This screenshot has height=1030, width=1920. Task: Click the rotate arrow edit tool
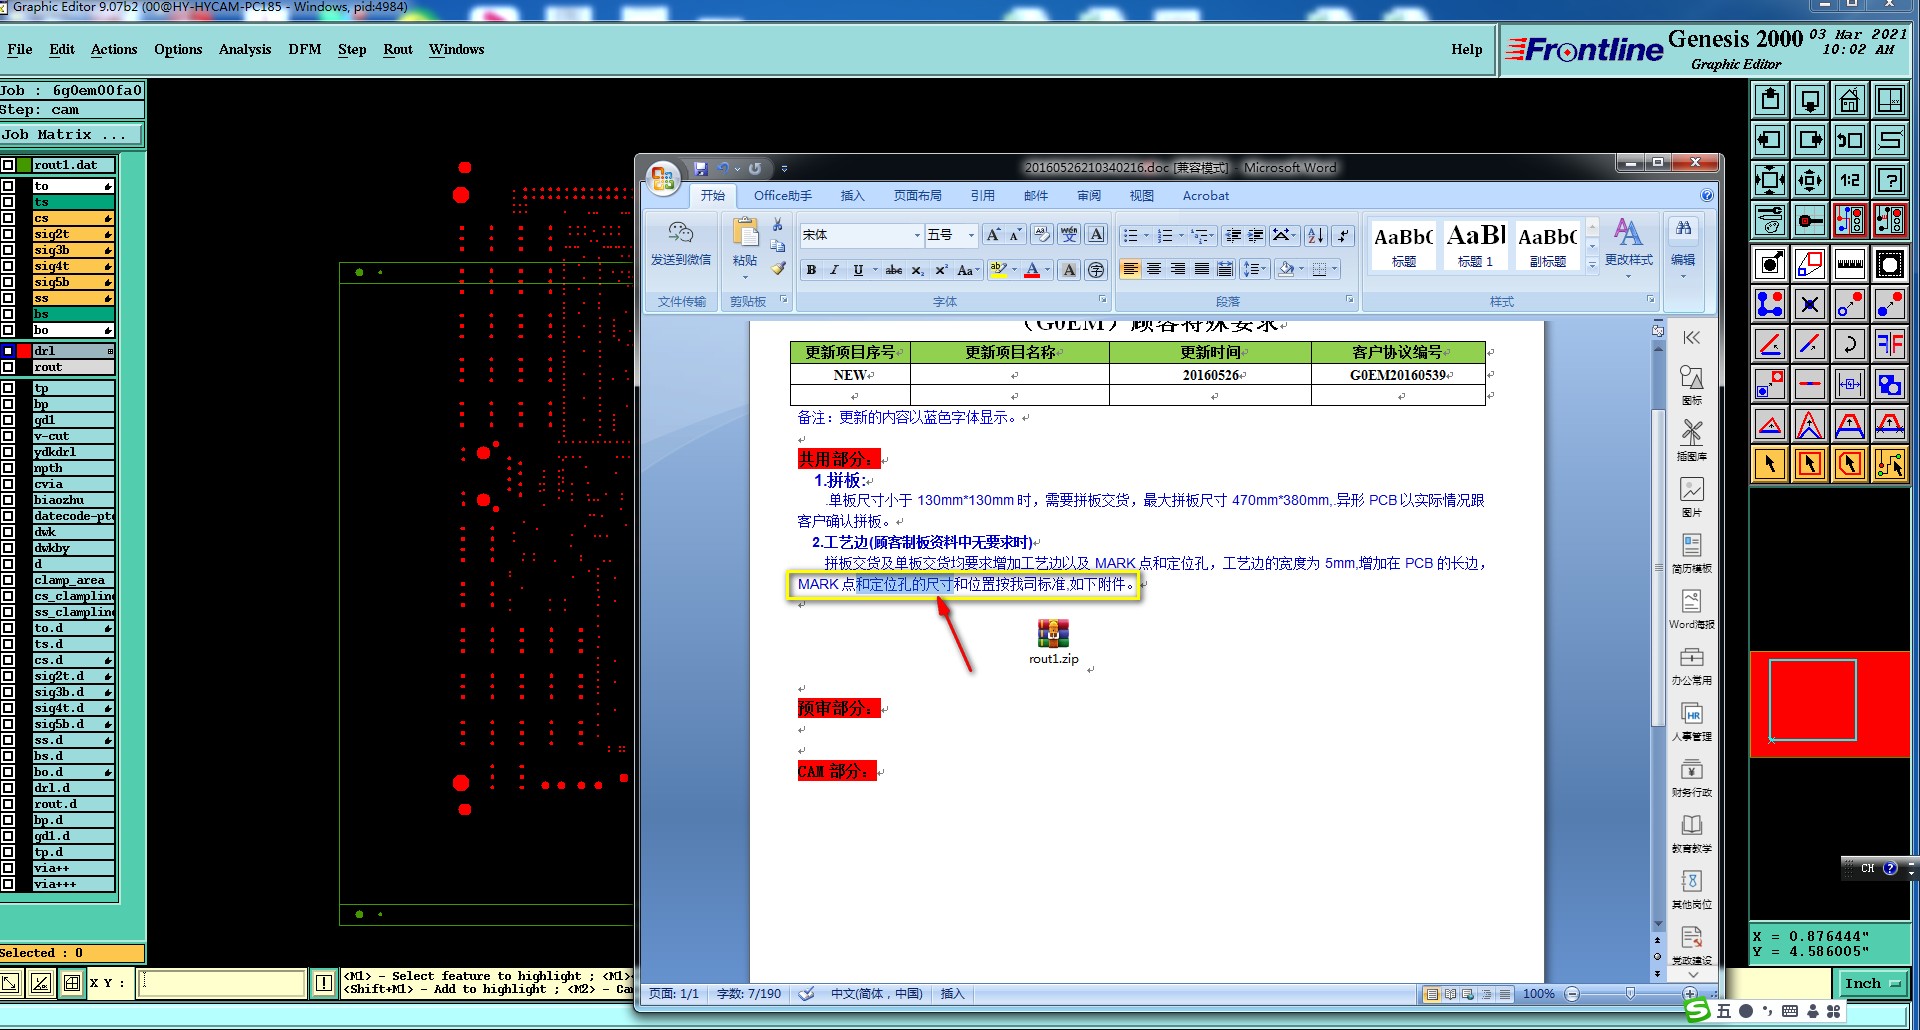point(1849,344)
